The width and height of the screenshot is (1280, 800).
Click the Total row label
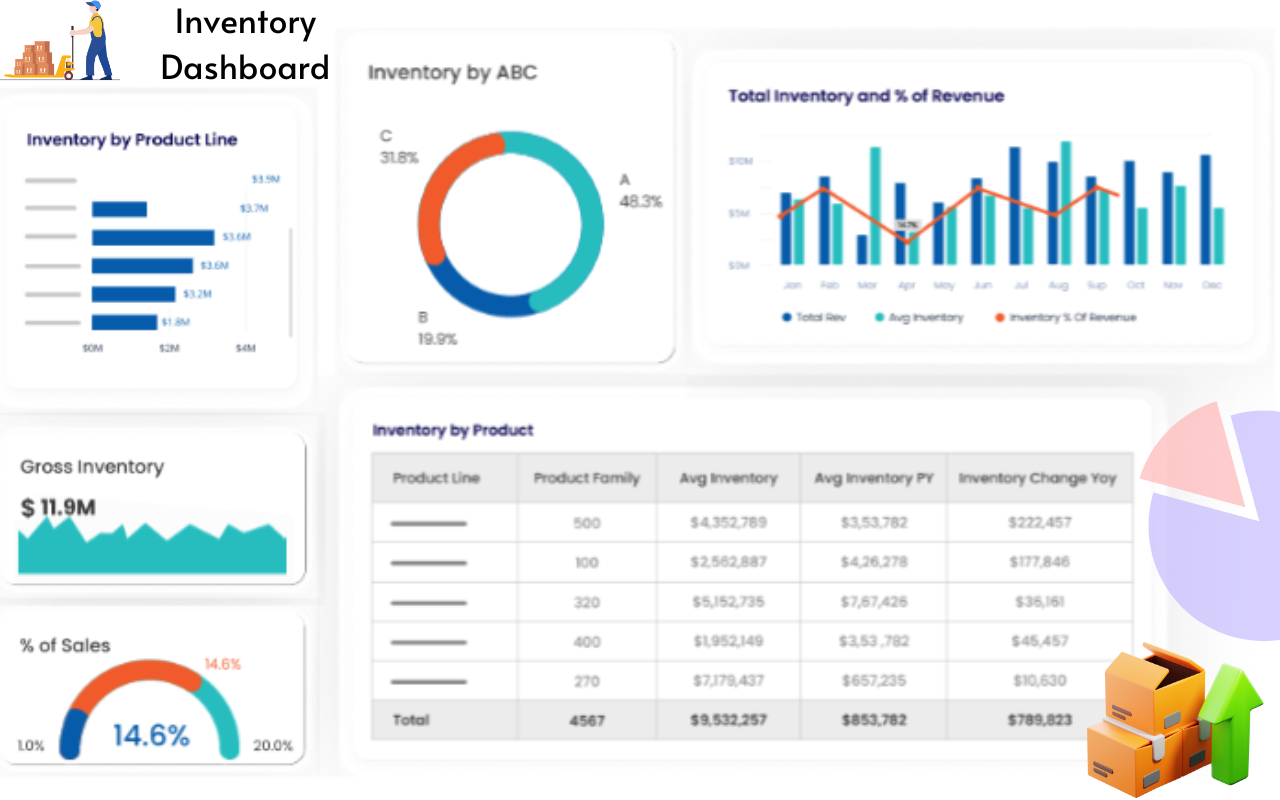tap(411, 720)
